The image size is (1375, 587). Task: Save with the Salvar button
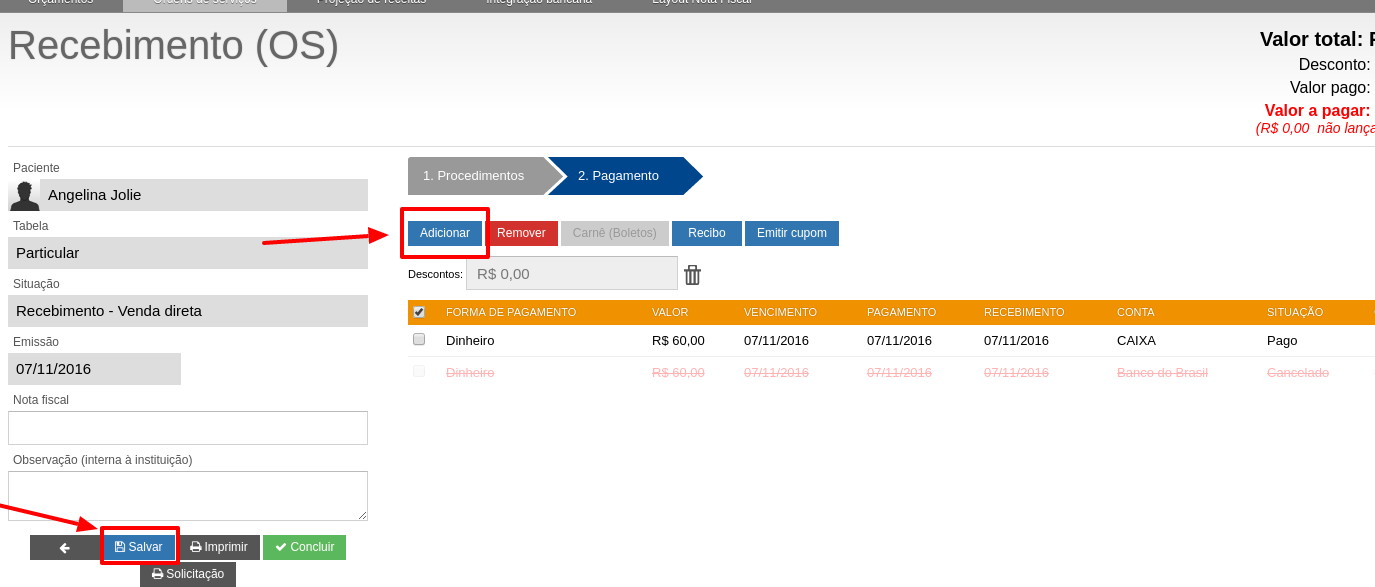click(x=139, y=547)
